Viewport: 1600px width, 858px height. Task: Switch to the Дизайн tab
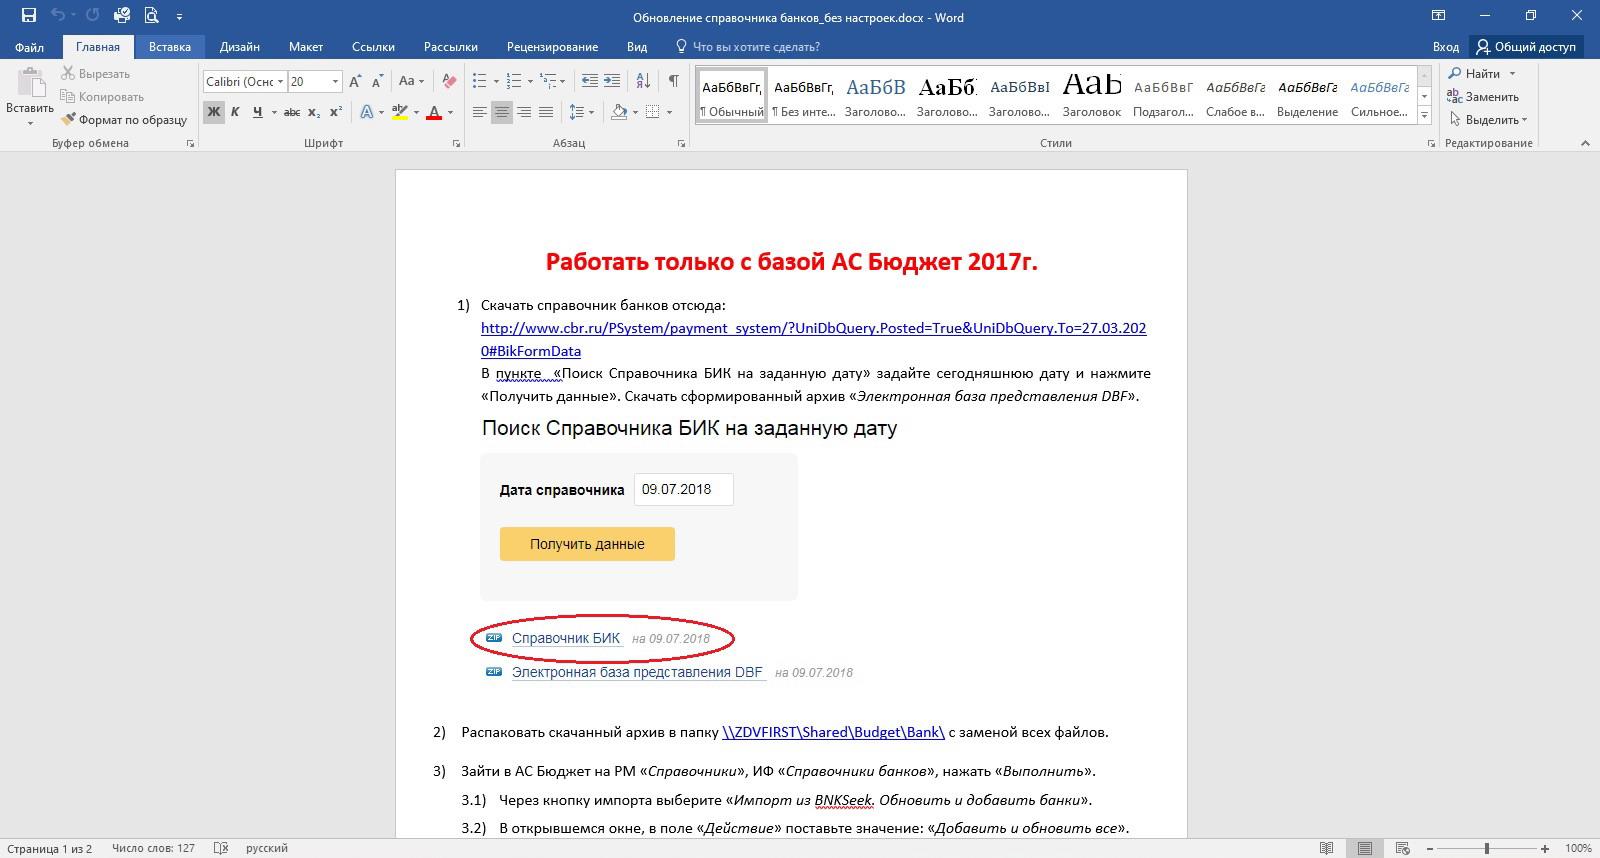point(240,47)
